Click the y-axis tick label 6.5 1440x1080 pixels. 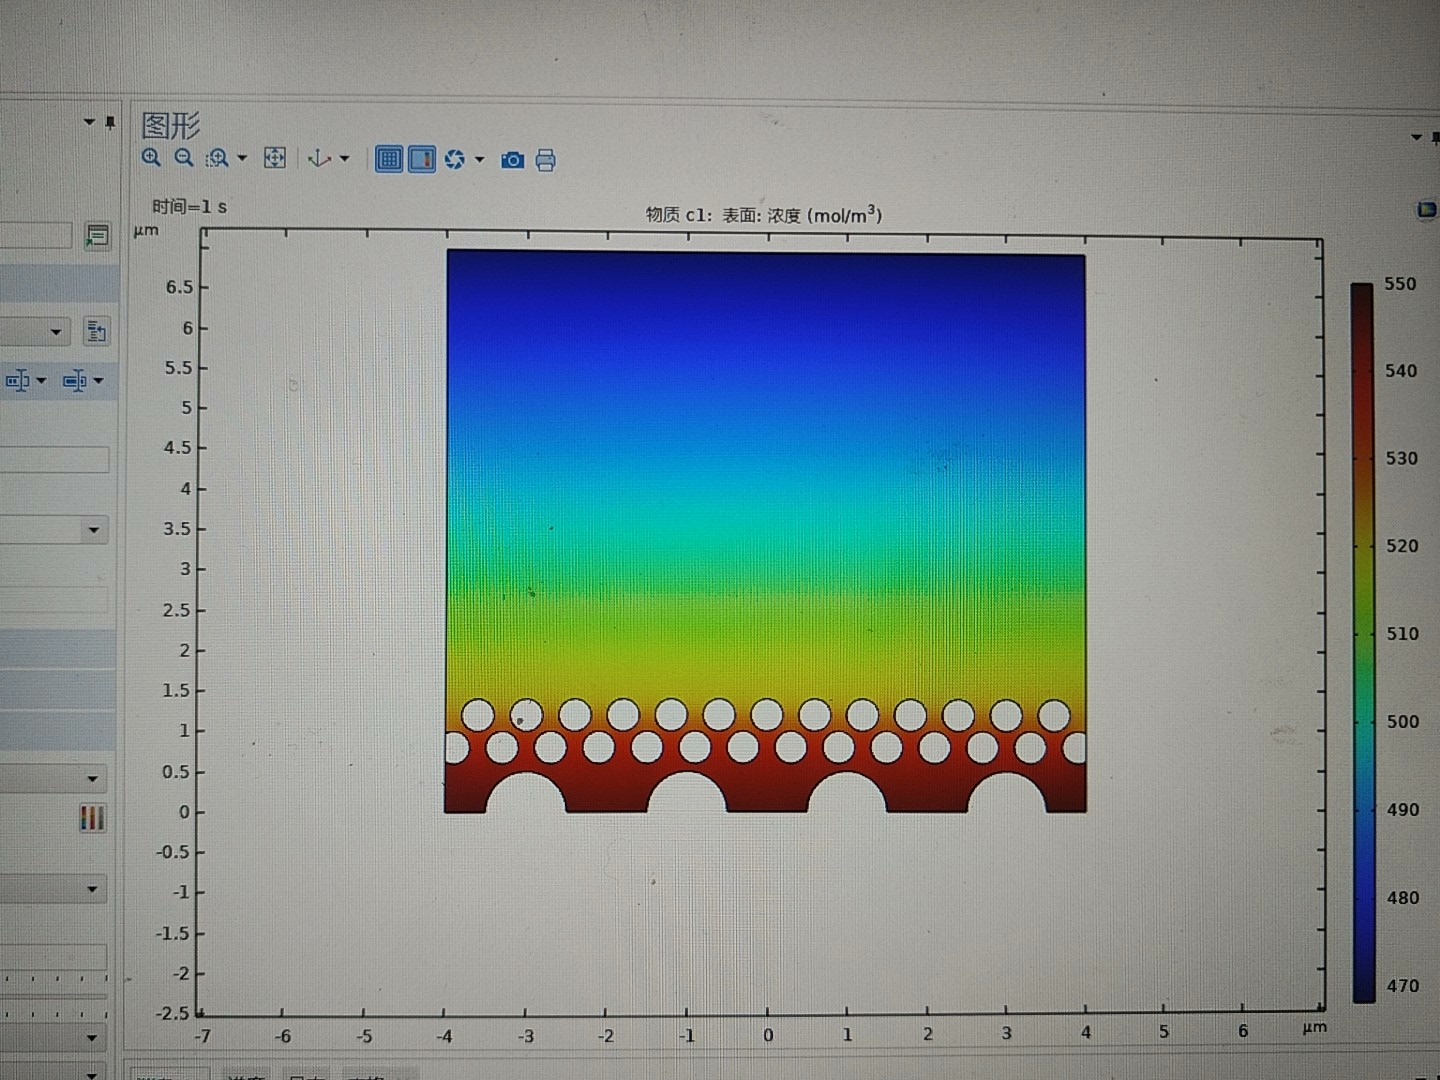[179, 287]
